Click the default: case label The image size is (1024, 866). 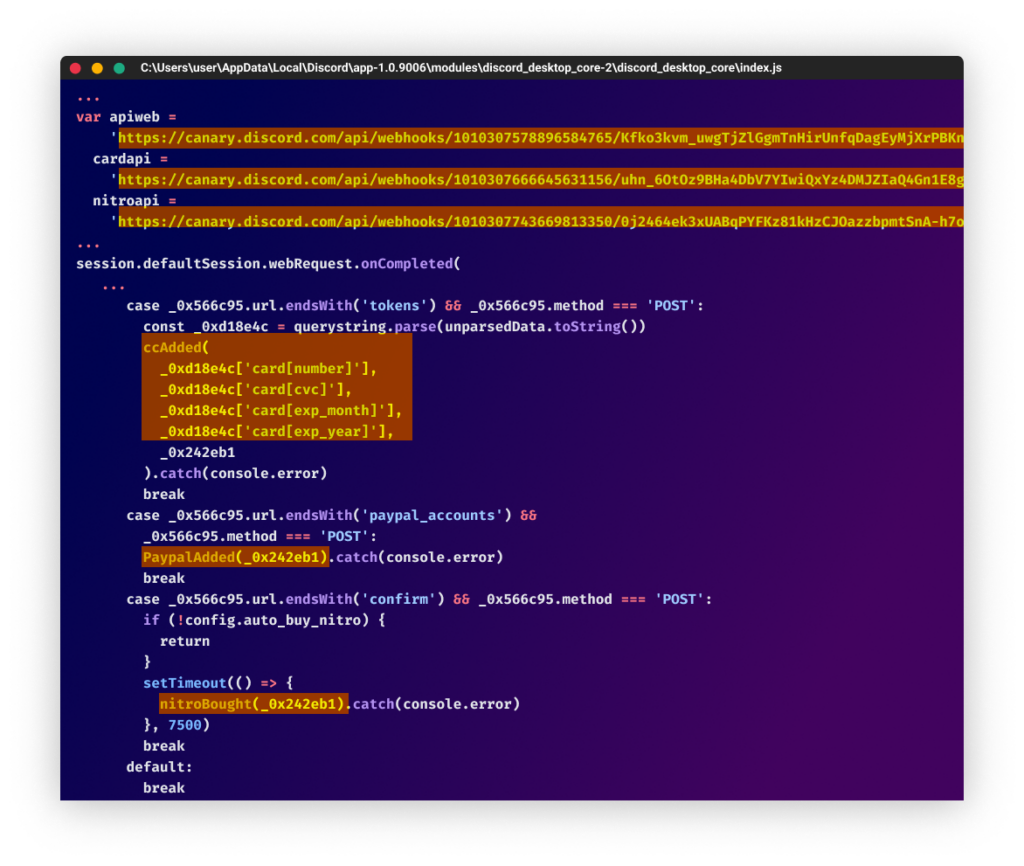tap(159, 767)
